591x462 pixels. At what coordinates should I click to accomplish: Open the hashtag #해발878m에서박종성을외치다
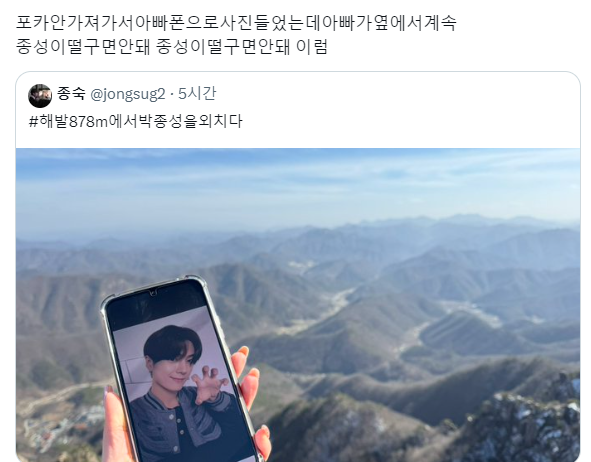[136, 121]
